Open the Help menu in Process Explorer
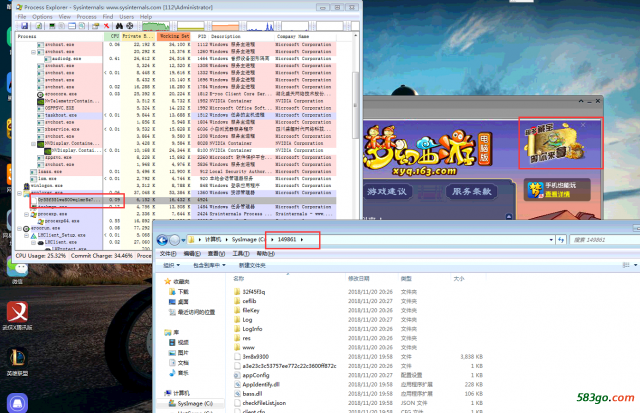Screen dimensions: 640x413 pos(146,17)
